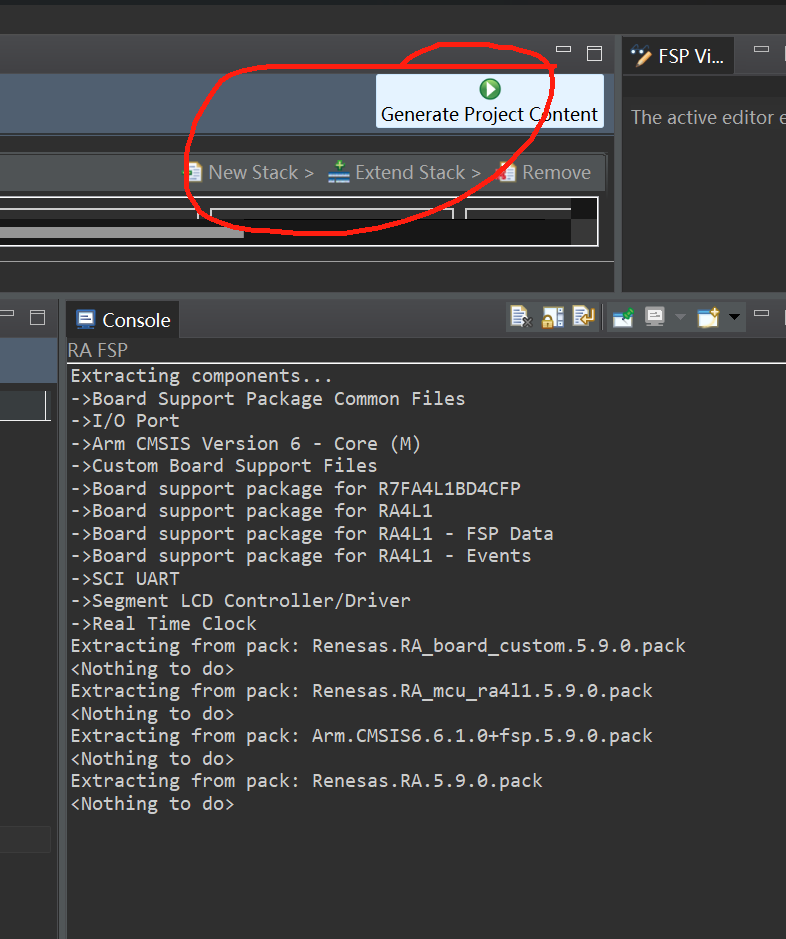Click '->Board Support Package Common Files' line
The image size is (786, 939).
(268, 399)
